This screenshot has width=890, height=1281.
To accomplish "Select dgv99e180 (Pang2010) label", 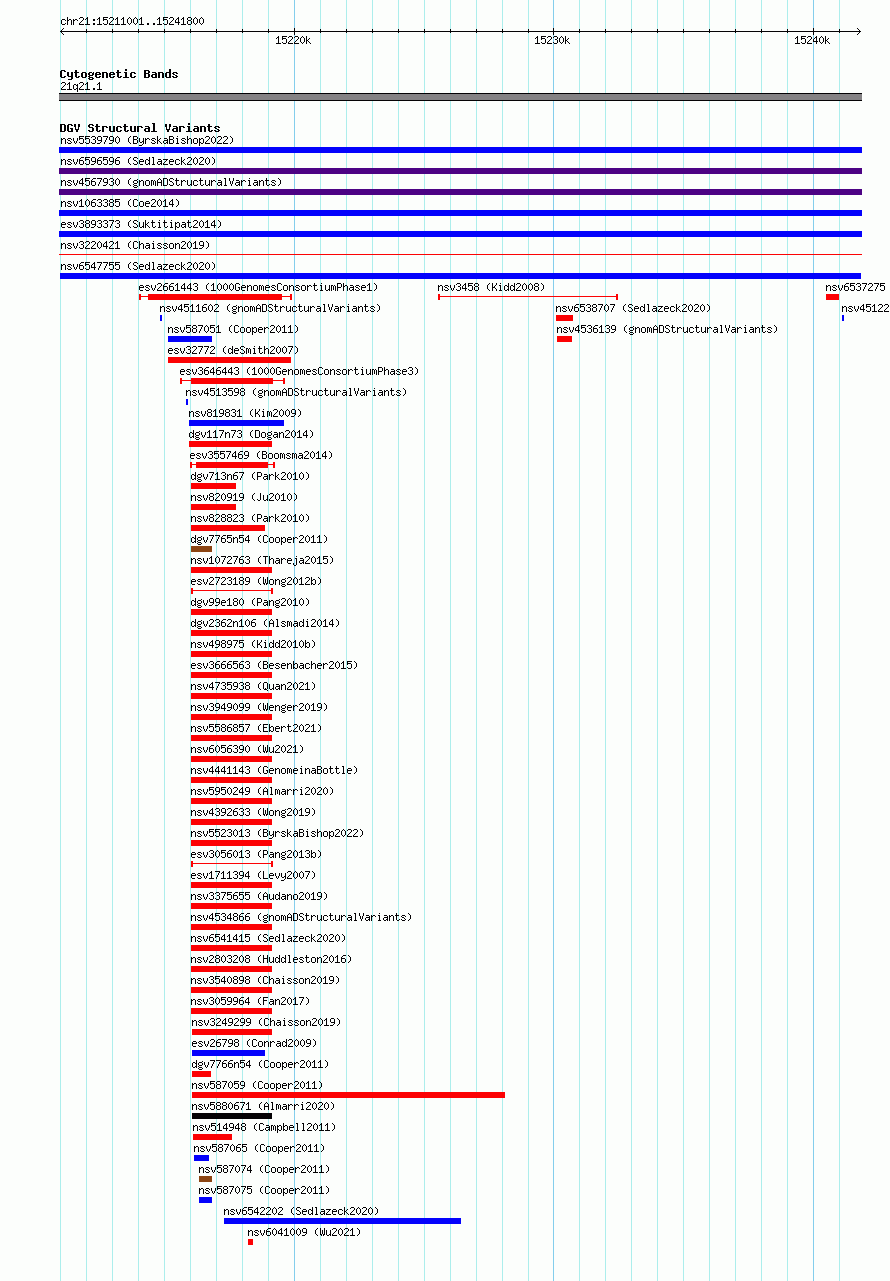I will pos(251,602).
